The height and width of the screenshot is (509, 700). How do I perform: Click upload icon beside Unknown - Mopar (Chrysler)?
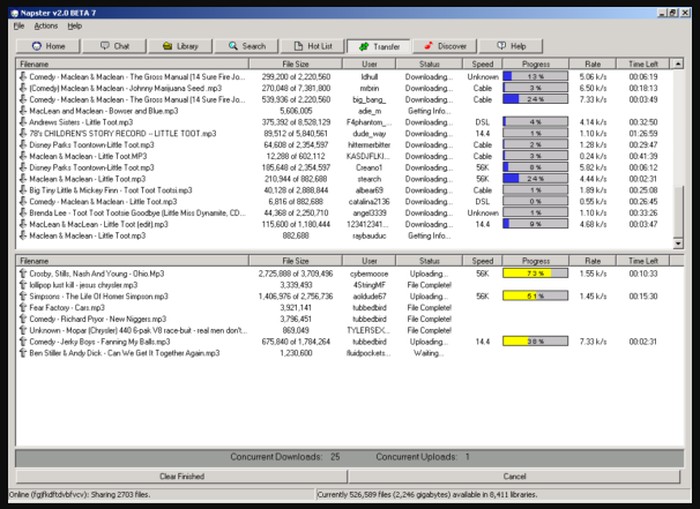click(23, 330)
